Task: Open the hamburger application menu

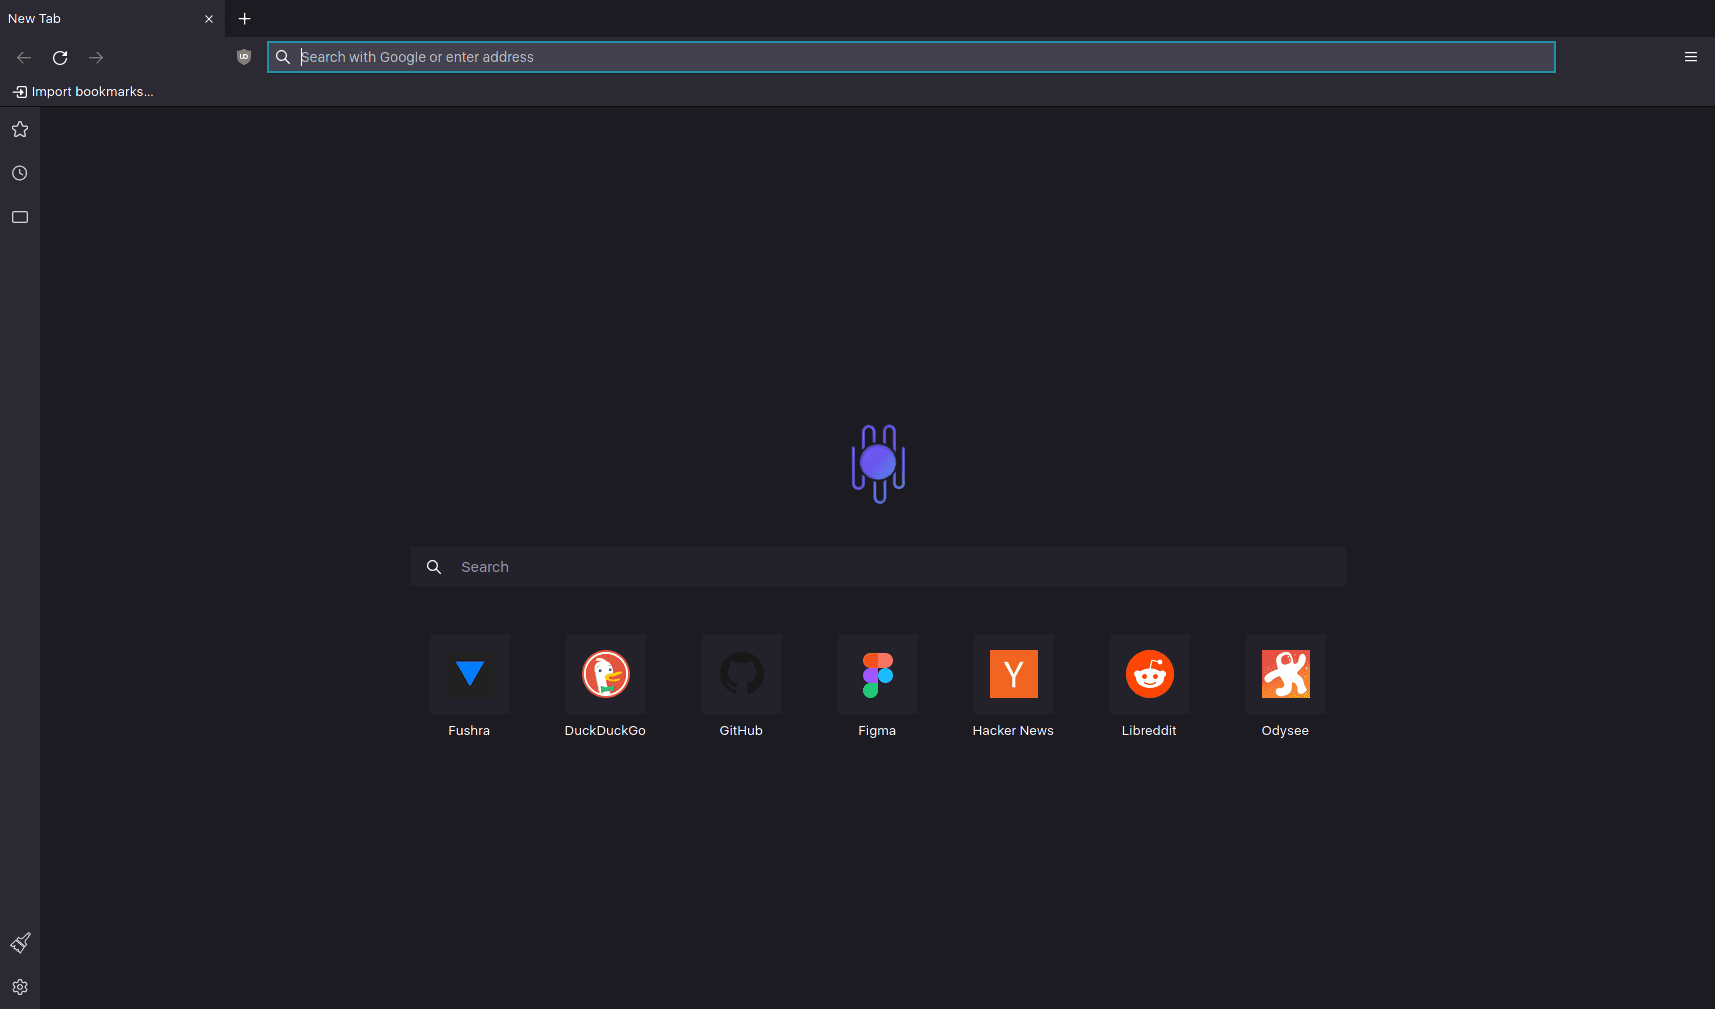Action: [1690, 57]
